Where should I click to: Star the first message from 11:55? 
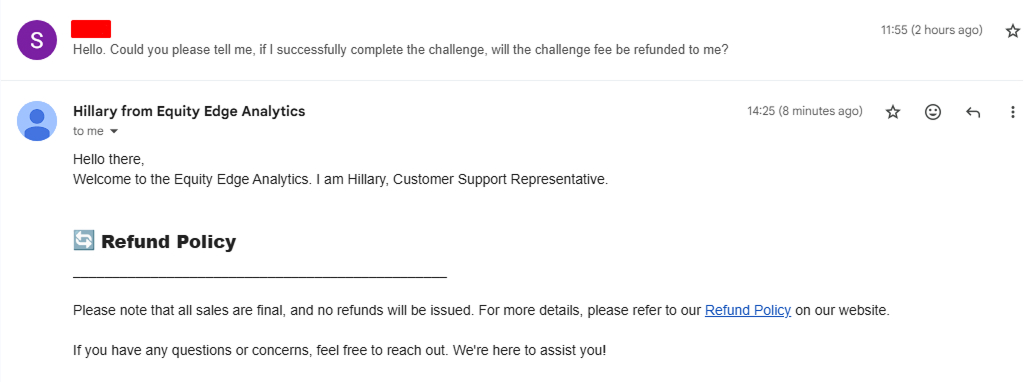[1012, 31]
